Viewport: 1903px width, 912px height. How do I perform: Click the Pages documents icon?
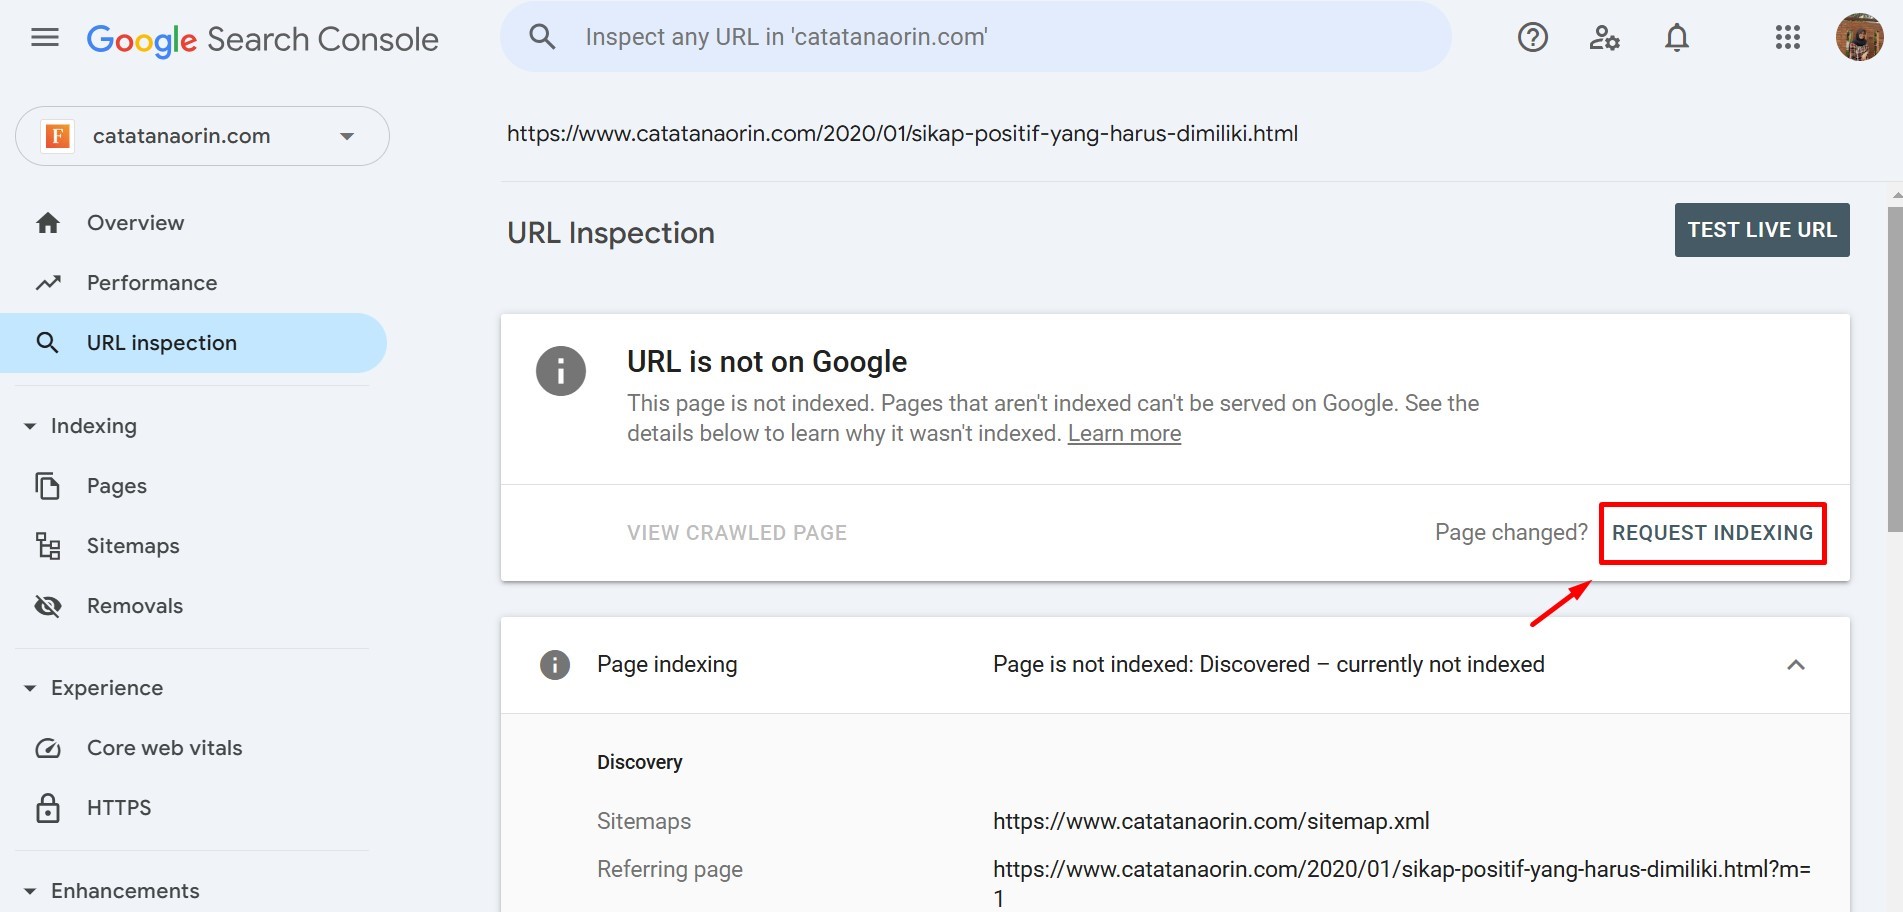coord(48,486)
